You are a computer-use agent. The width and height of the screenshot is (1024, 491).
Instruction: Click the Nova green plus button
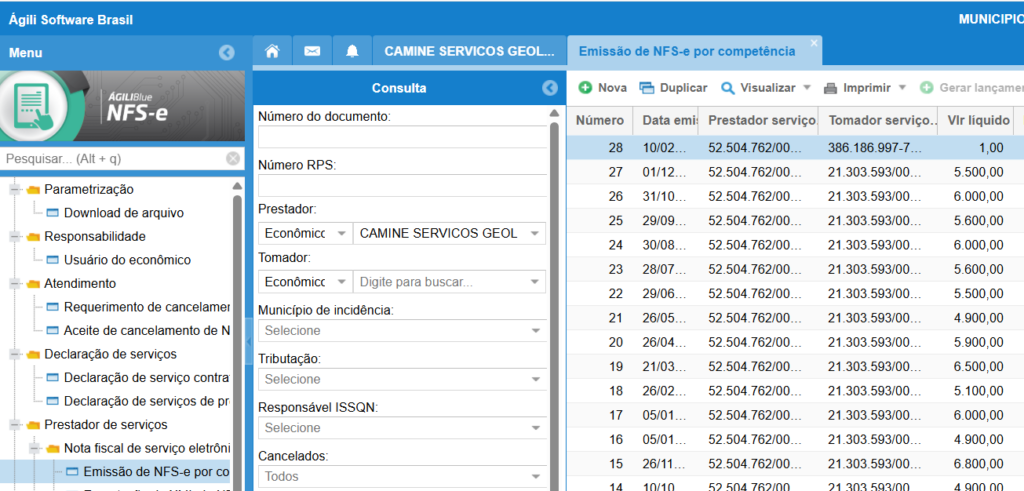coord(603,88)
